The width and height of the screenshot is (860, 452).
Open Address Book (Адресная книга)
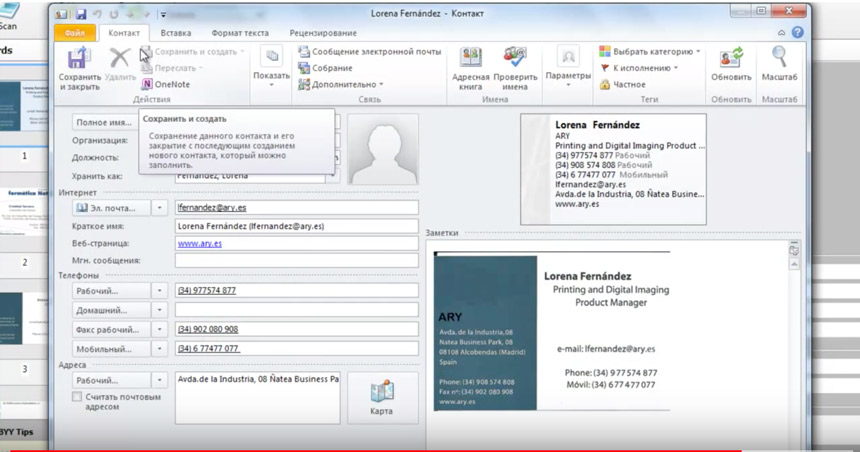(471, 69)
